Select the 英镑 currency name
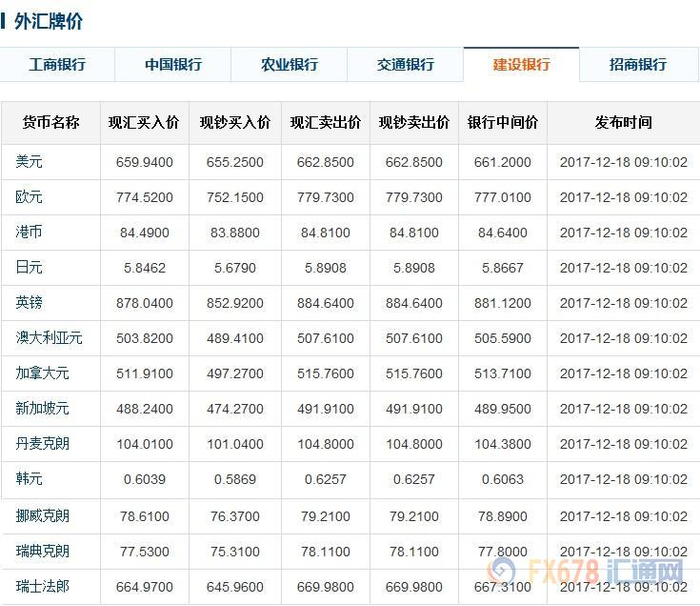This screenshot has width=700, height=606. 29,303
